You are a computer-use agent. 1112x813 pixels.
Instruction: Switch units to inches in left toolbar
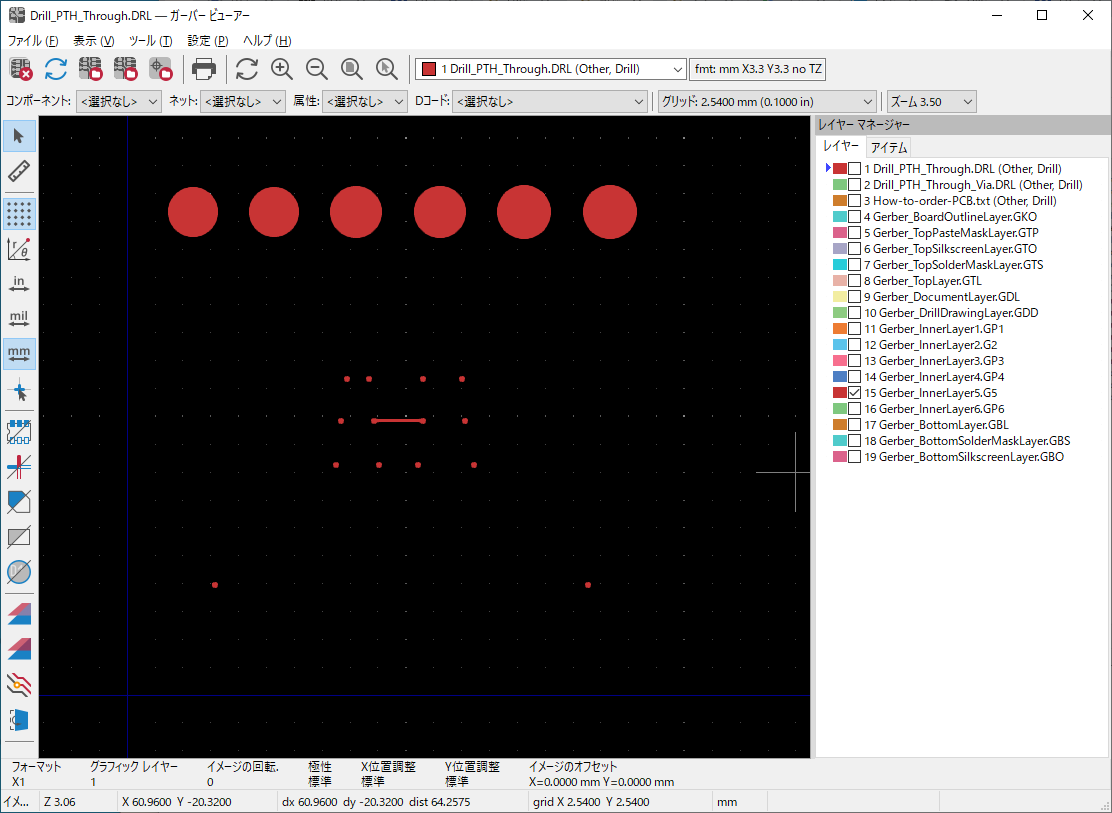point(19,284)
